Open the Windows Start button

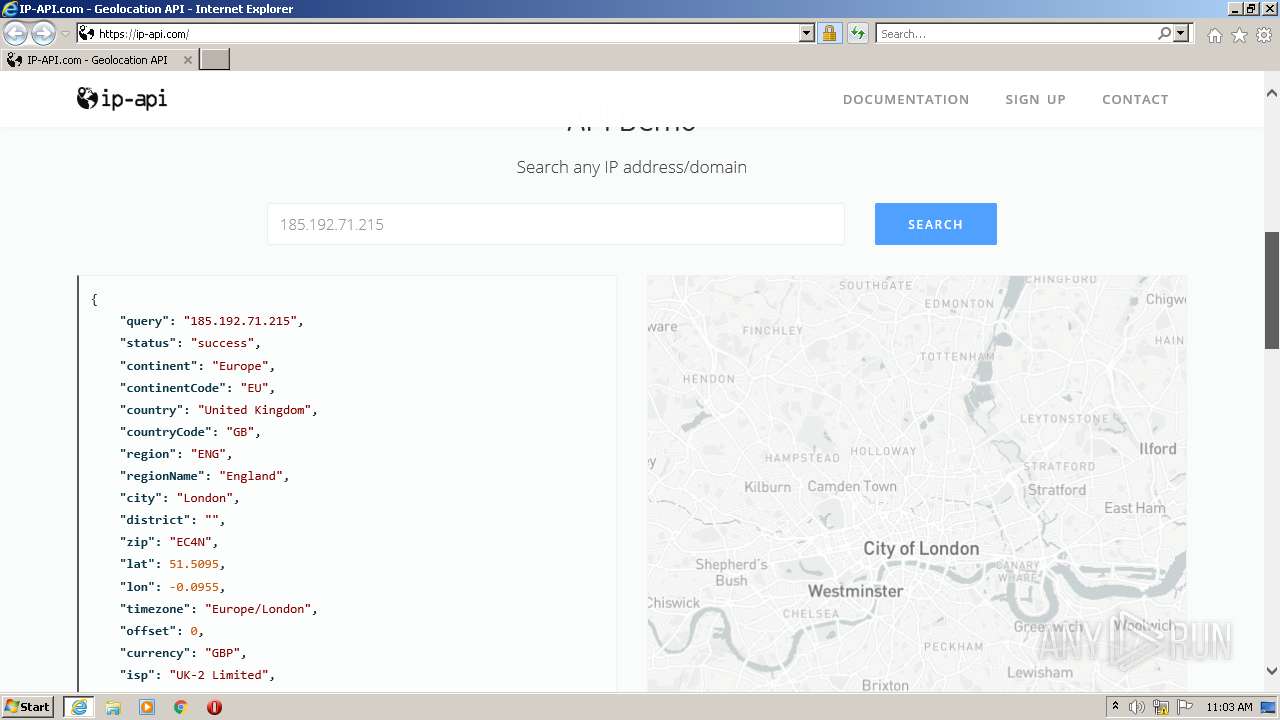pyautogui.click(x=27, y=707)
